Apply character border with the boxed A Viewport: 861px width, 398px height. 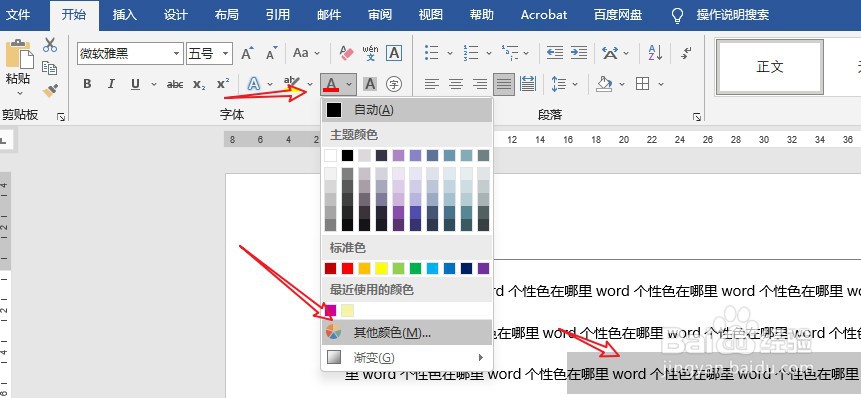pyautogui.click(x=394, y=53)
